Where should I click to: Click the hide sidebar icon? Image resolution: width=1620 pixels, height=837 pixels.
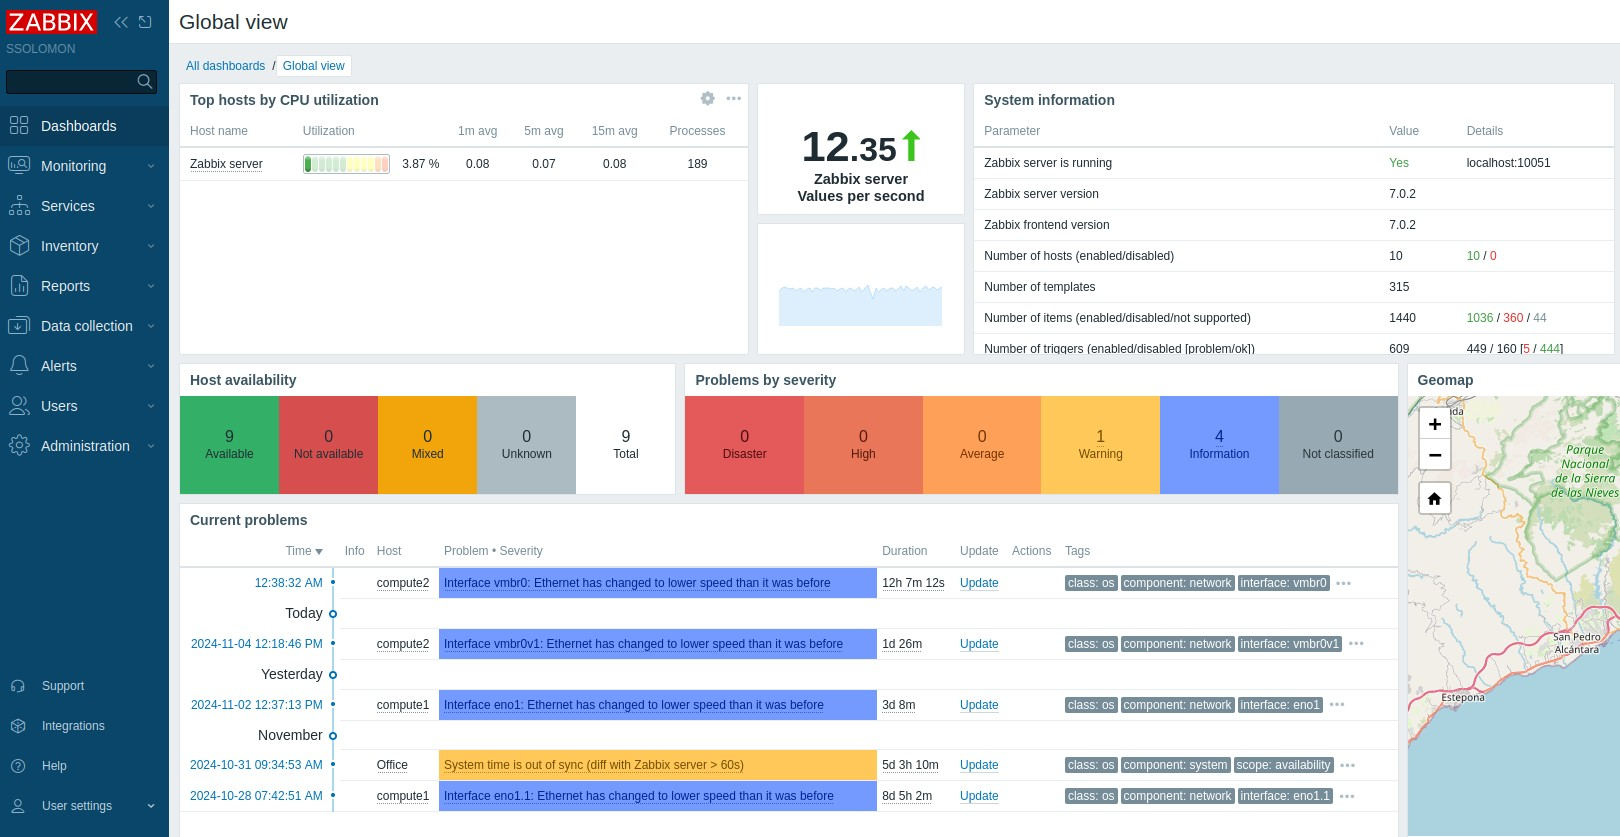point(146,22)
